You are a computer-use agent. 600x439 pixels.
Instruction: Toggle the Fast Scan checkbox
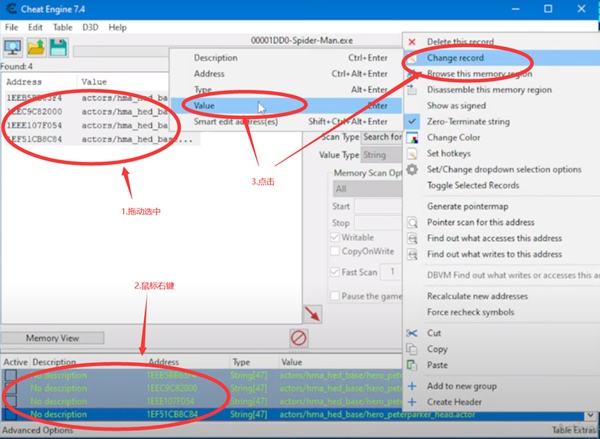pyautogui.click(x=335, y=272)
